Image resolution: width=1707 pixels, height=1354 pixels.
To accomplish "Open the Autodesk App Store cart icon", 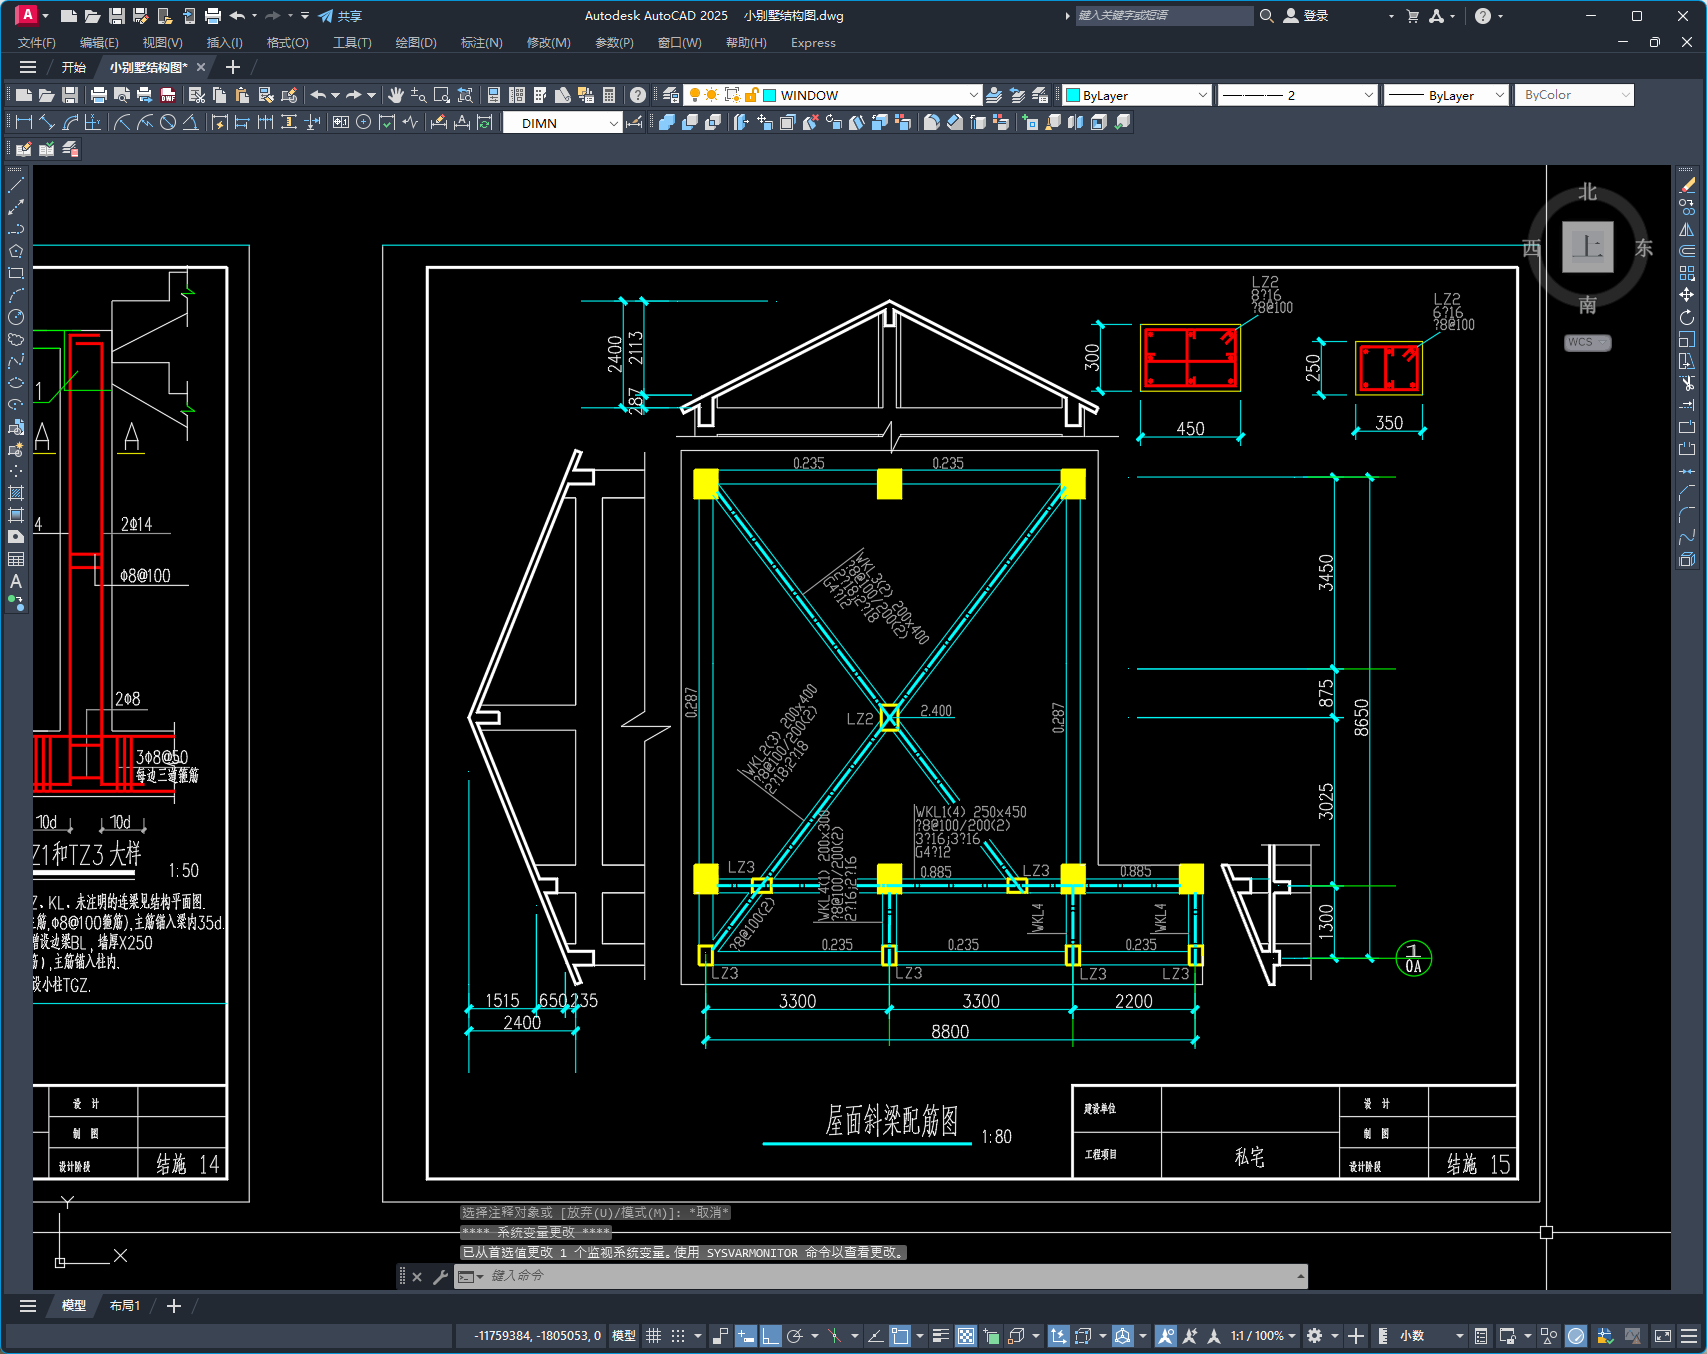I will [1412, 16].
